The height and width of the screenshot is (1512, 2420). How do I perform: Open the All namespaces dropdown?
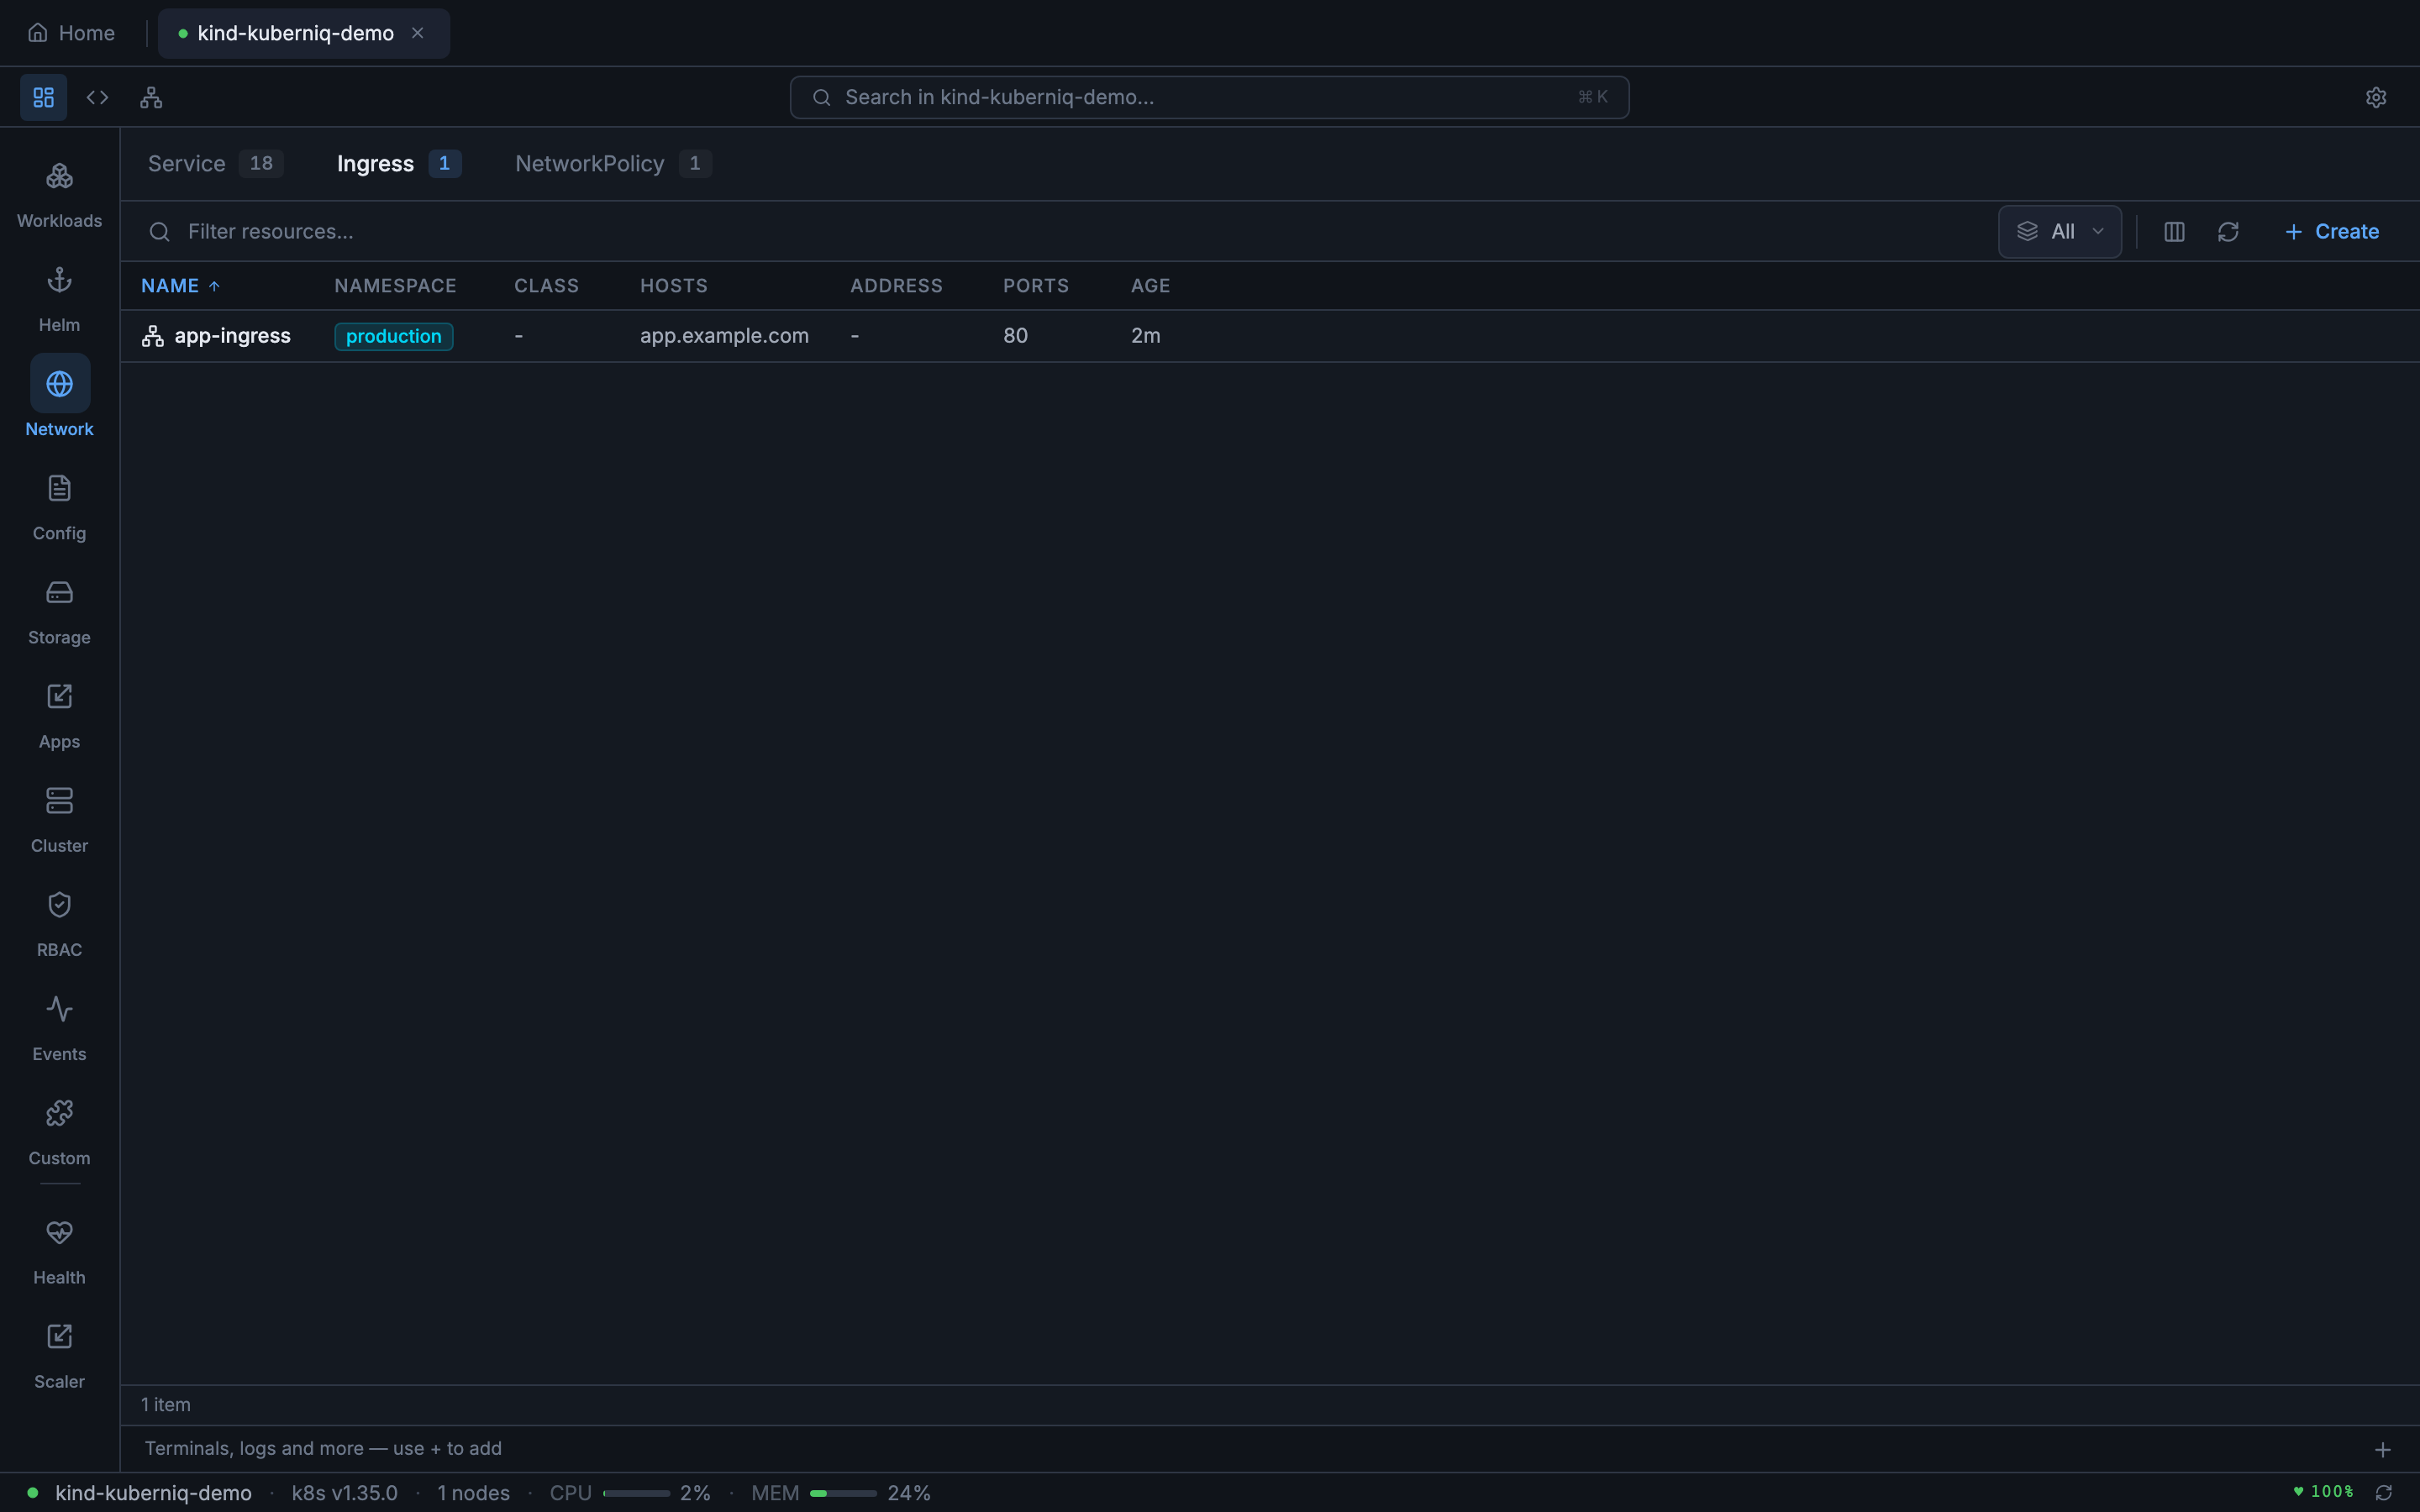click(x=2059, y=231)
